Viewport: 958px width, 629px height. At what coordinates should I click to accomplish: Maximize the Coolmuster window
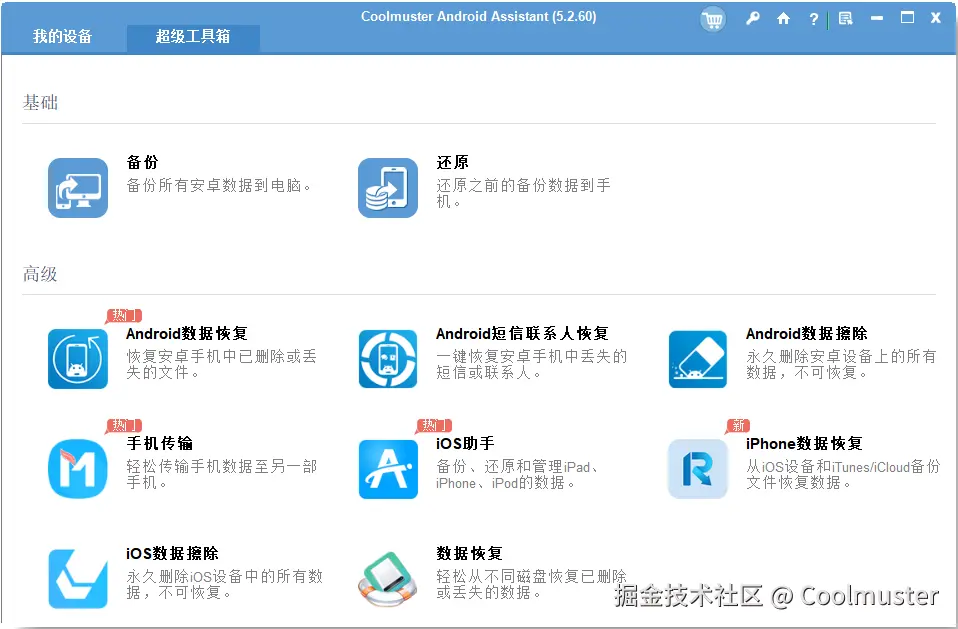pyautogui.click(x=907, y=18)
